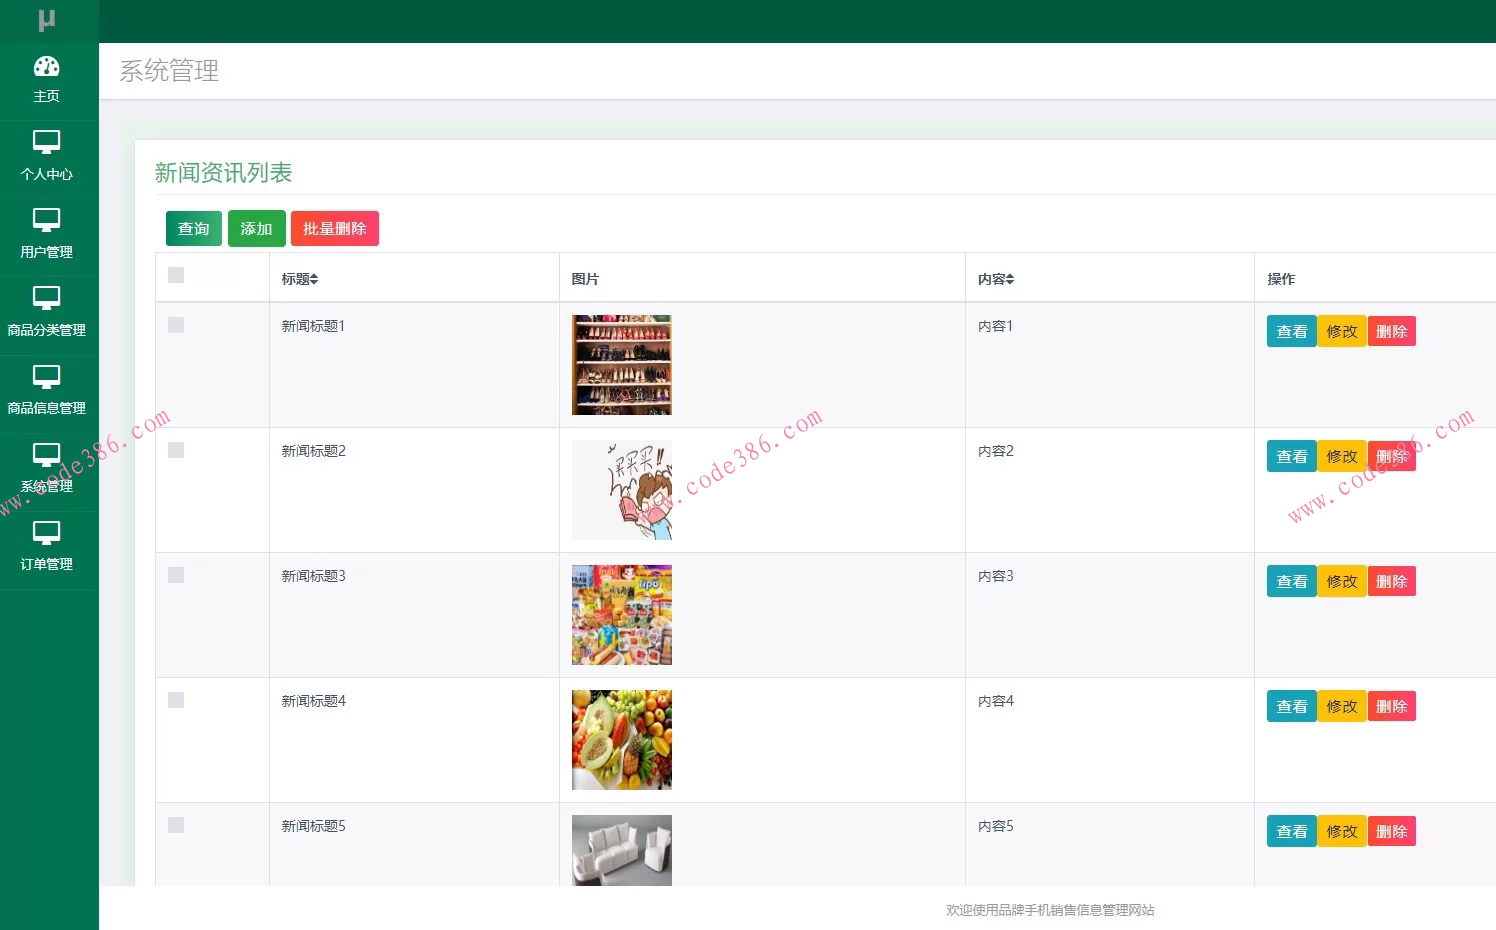Click 修改 for 新闻标题3
This screenshot has width=1496, height=930.
click(x=1342, y=581)
